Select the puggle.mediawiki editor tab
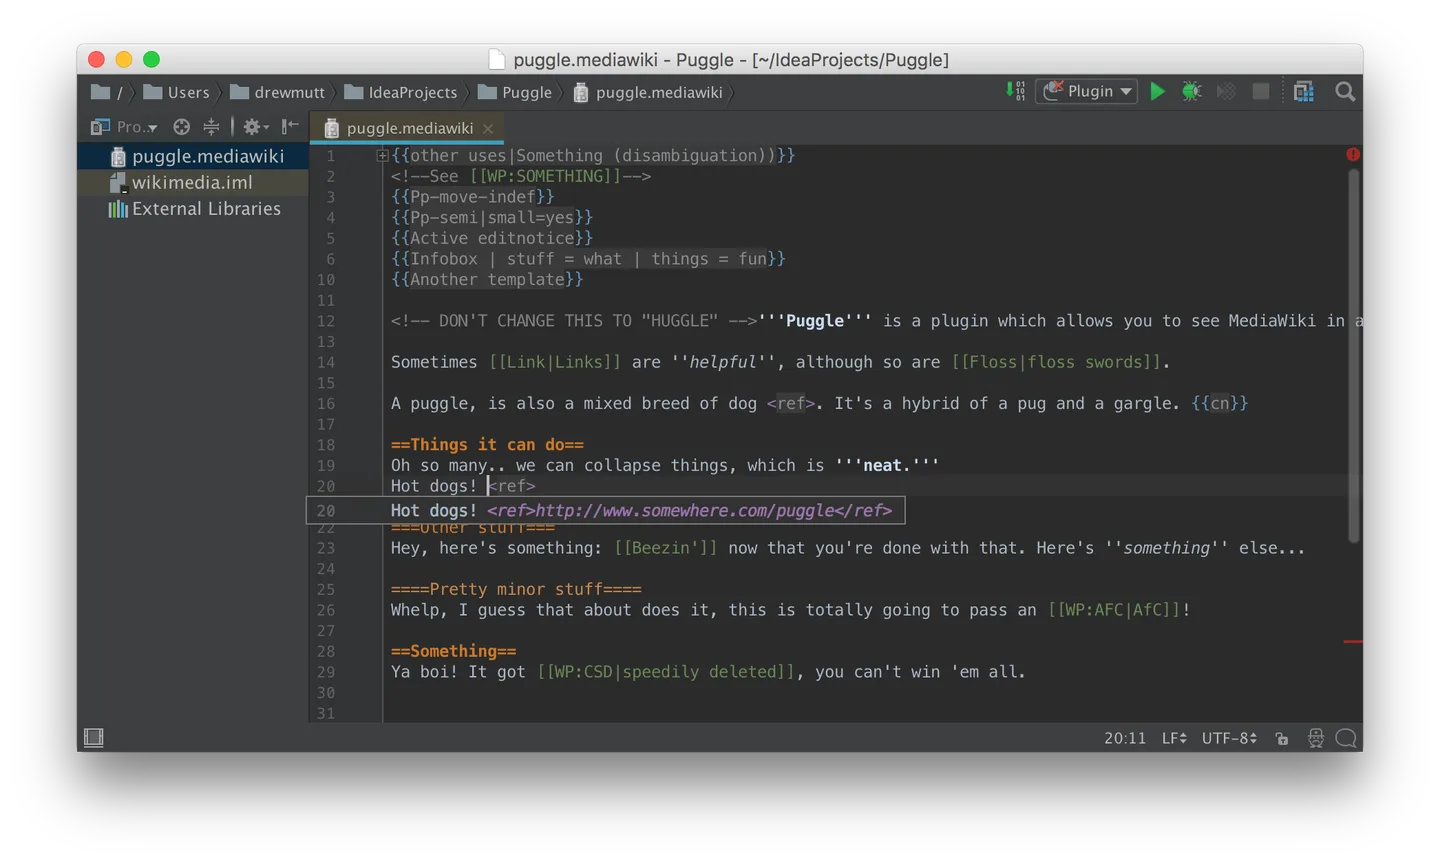The height and width of the screenshot is (862, 1440). click(x=409, y=128)
